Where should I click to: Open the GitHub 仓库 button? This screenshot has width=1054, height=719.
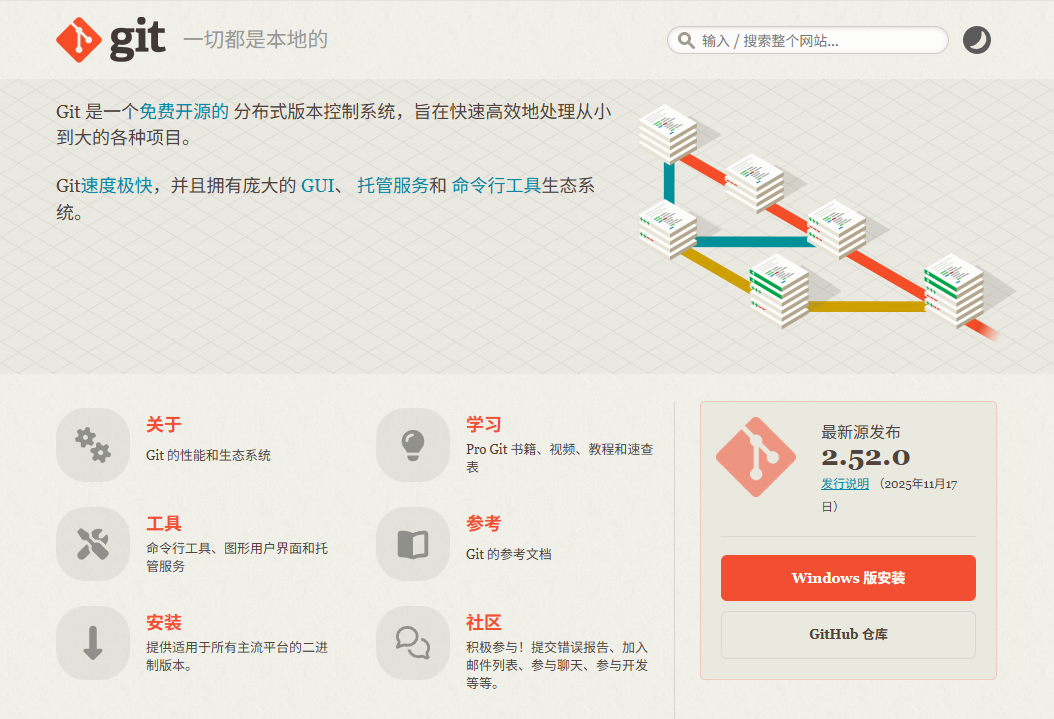coord(848,634)
